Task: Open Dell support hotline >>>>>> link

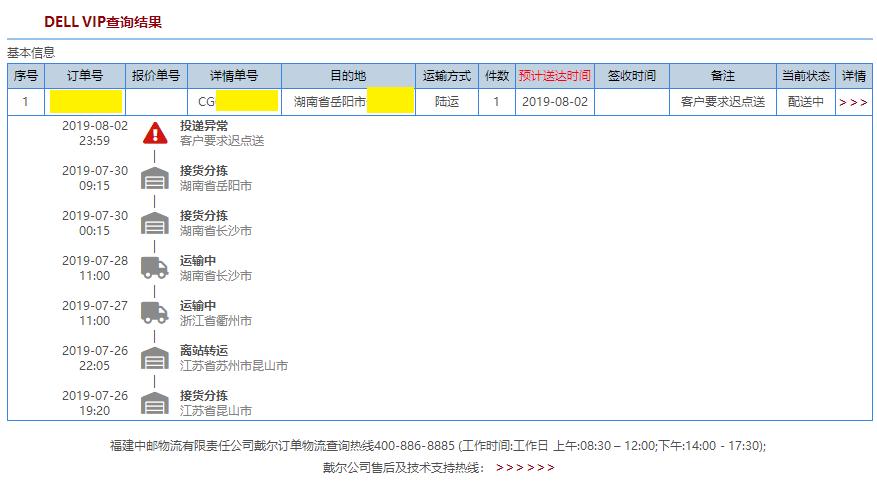Action: (525, 468)
